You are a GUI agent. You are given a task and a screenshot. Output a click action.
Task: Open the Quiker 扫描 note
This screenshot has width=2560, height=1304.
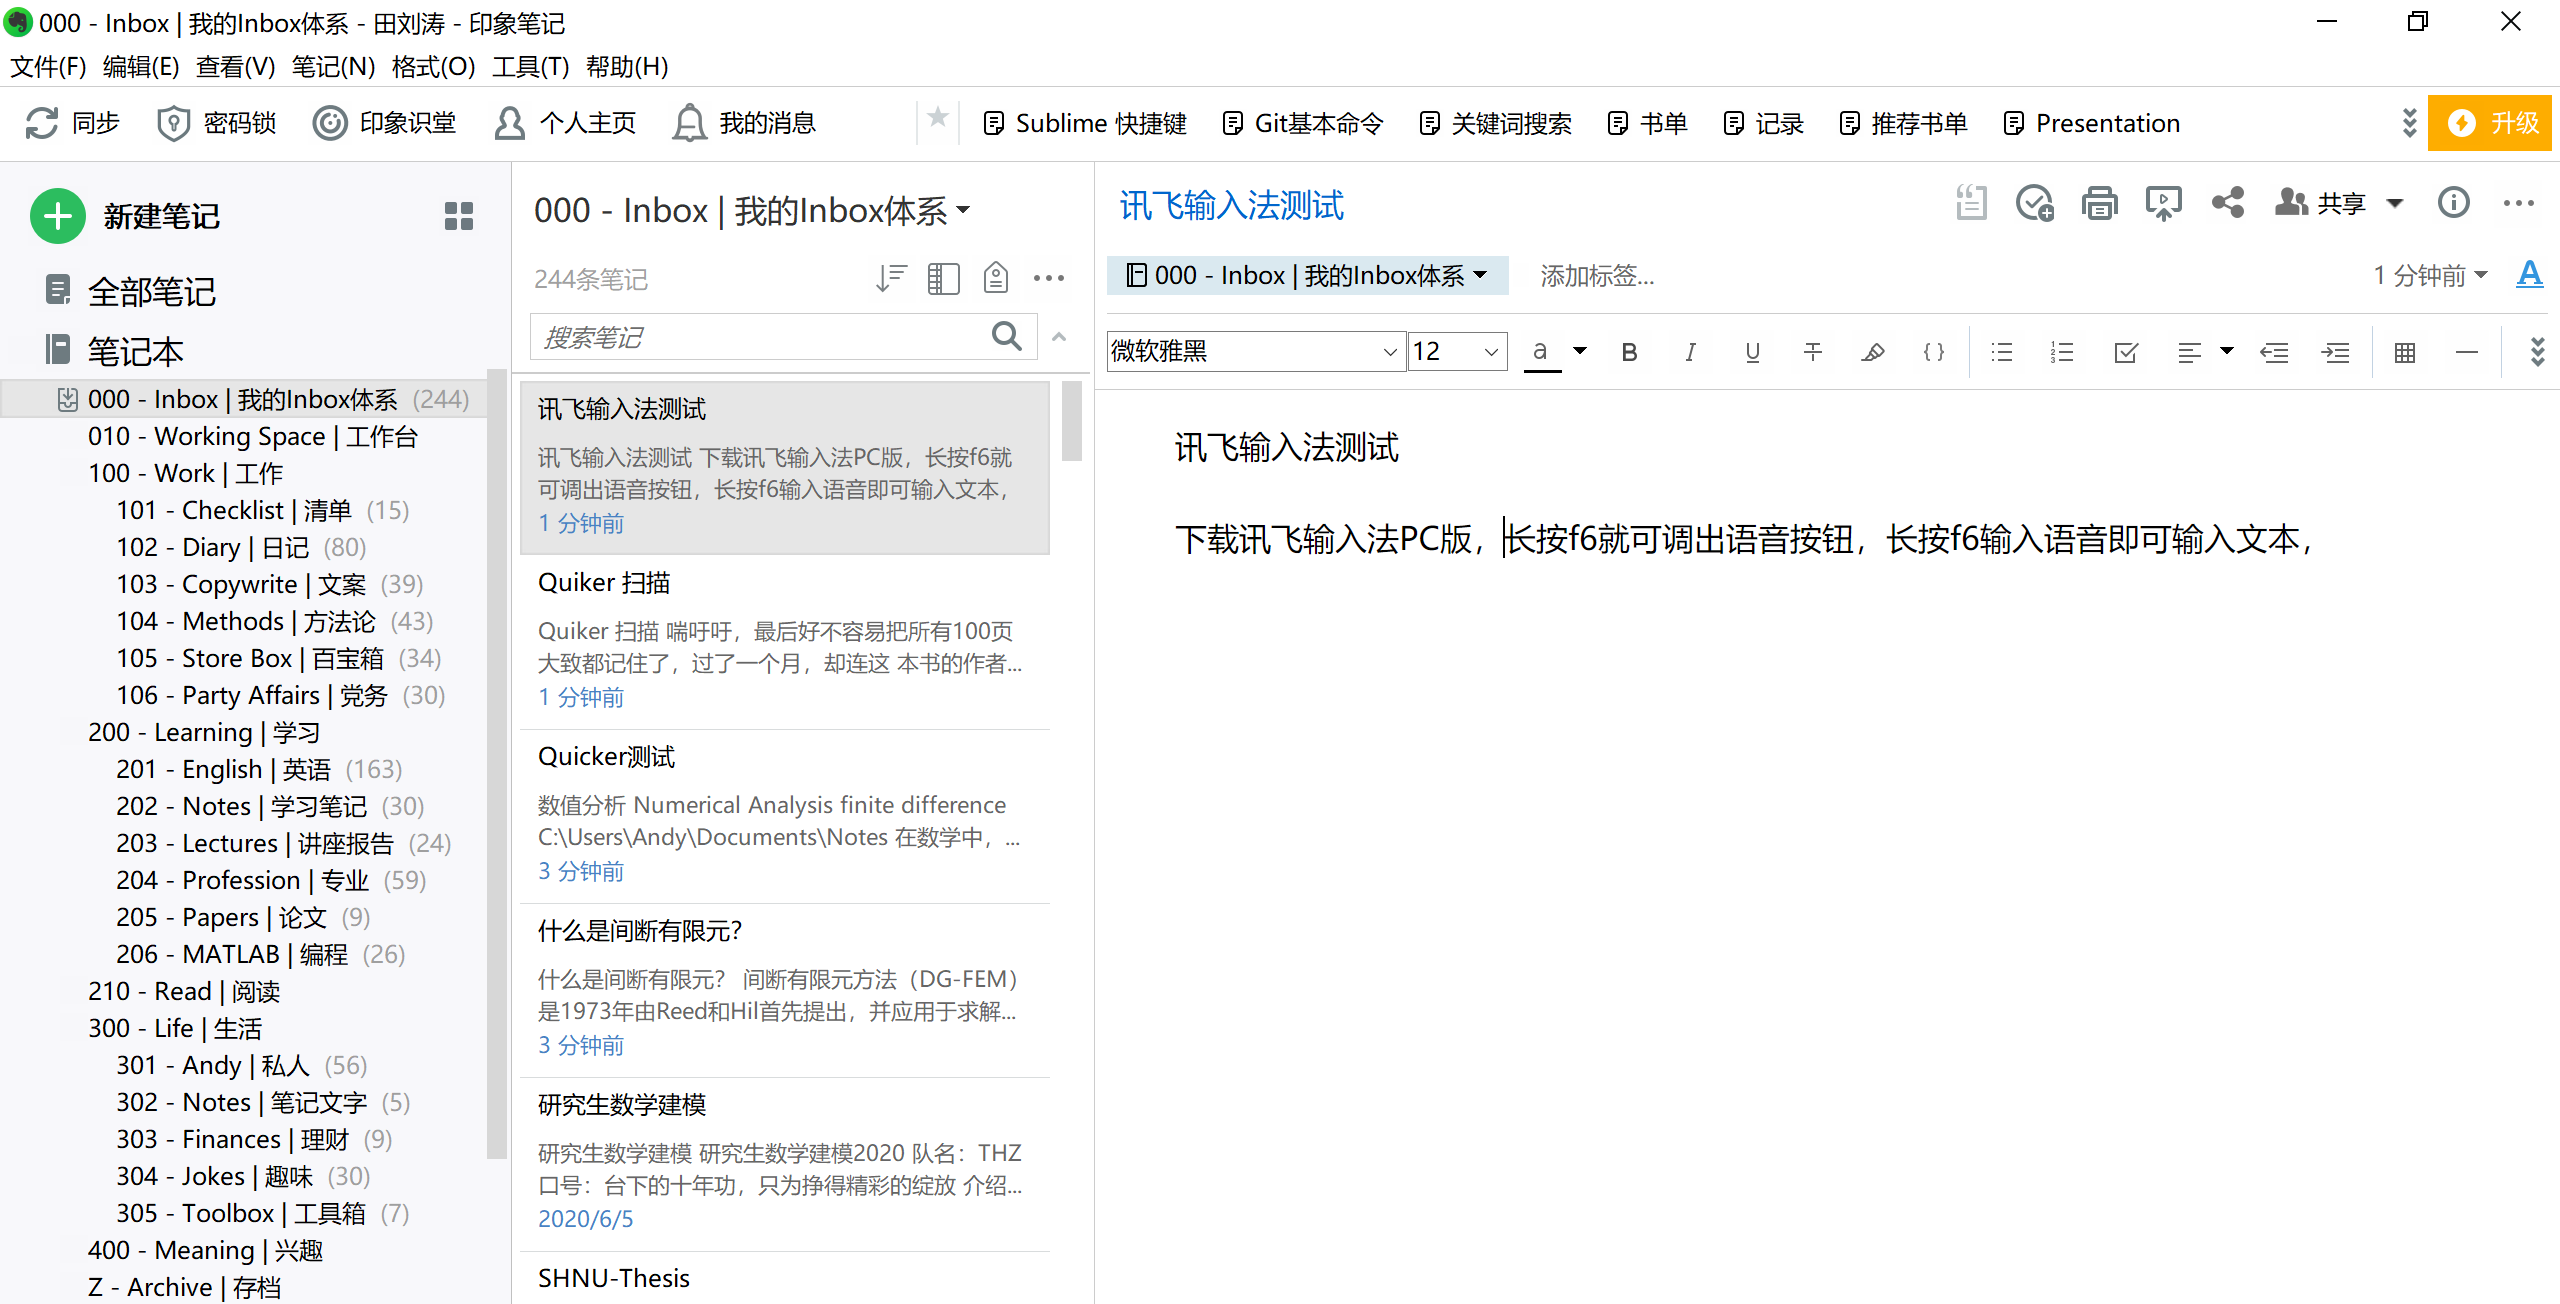tap(785, 641)
